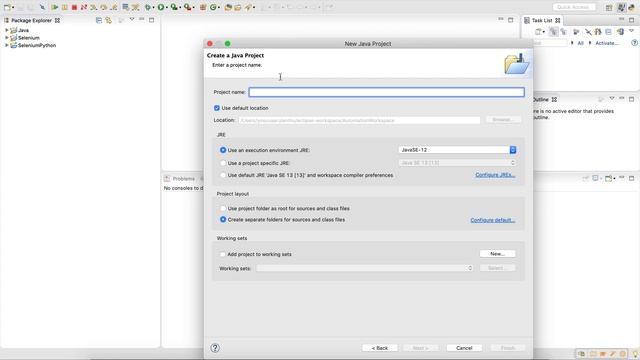This screenshot has width=640, height=360.
Task: Uncheck Use default location checkbox
Action: 217,108
